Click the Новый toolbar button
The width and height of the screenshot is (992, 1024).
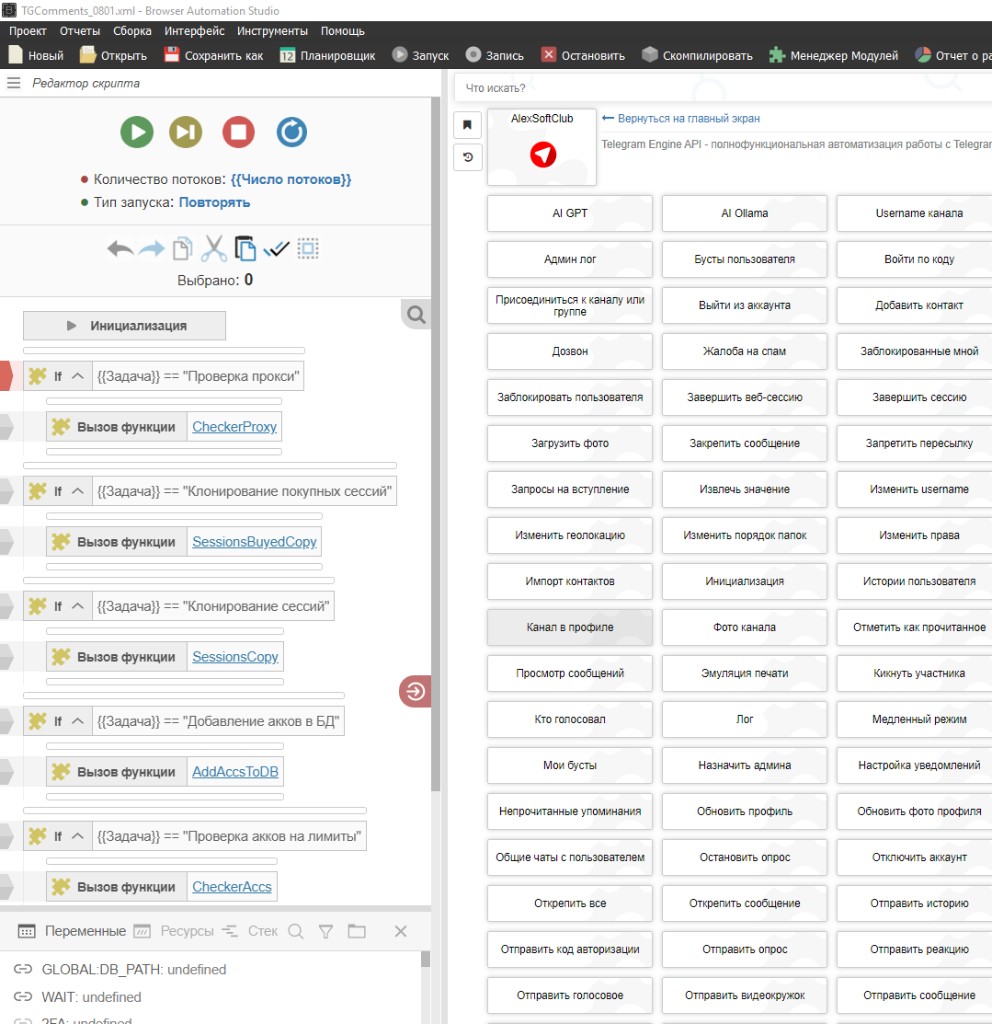[37, 56]
